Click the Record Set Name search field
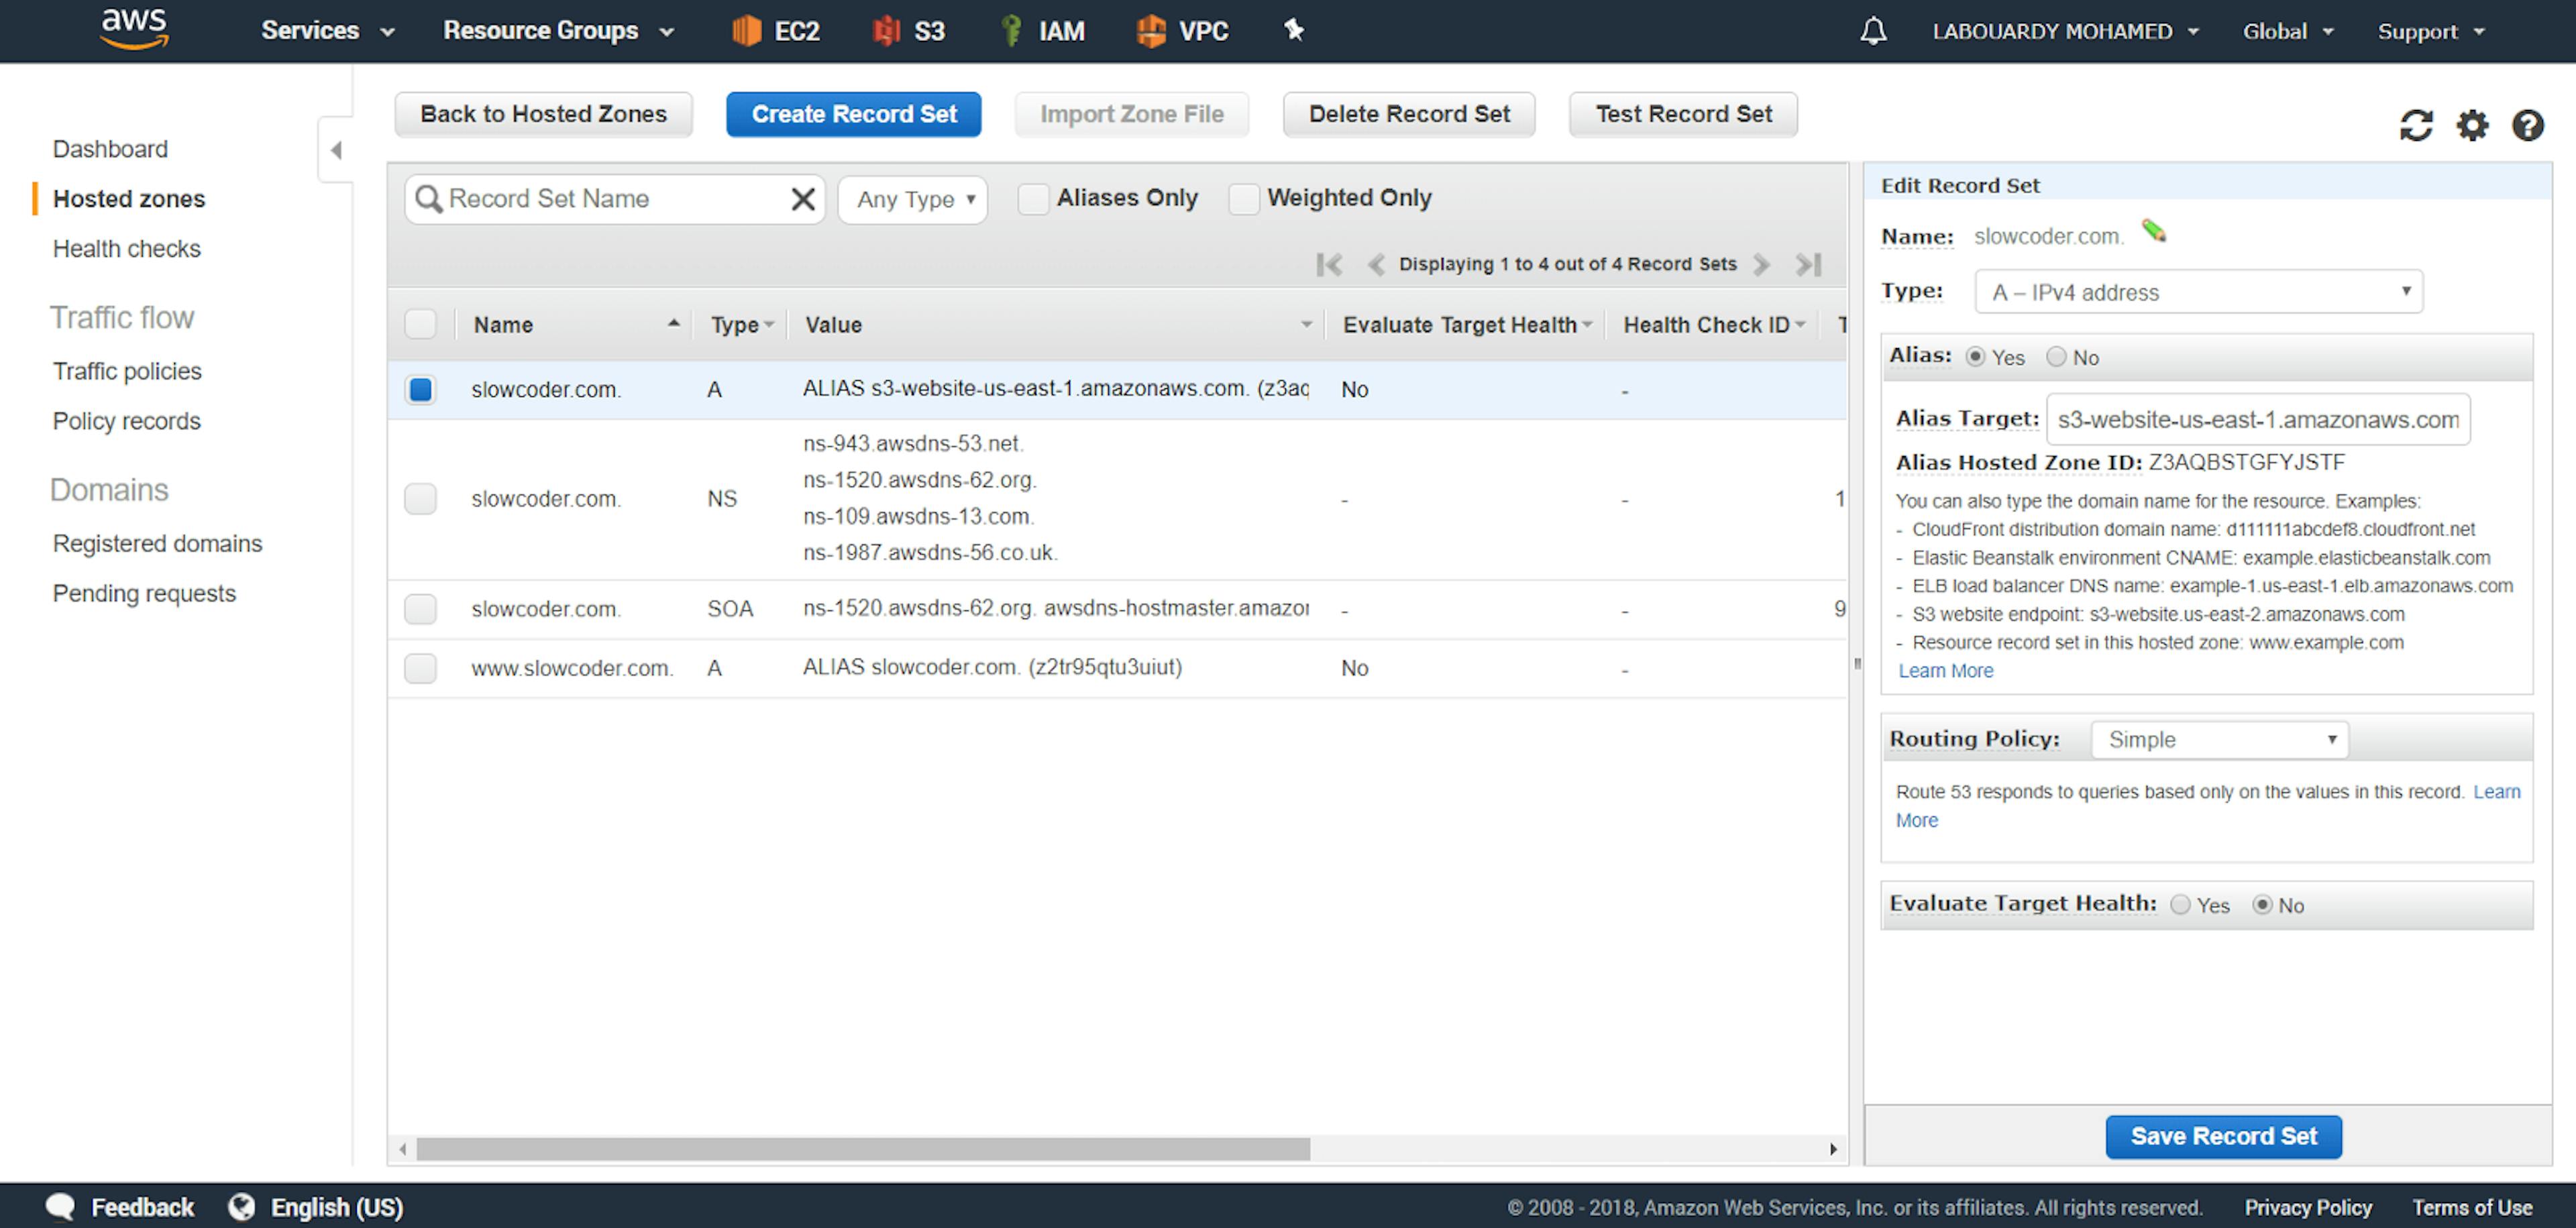2576x1228 pixels. (x=614, y=199)
